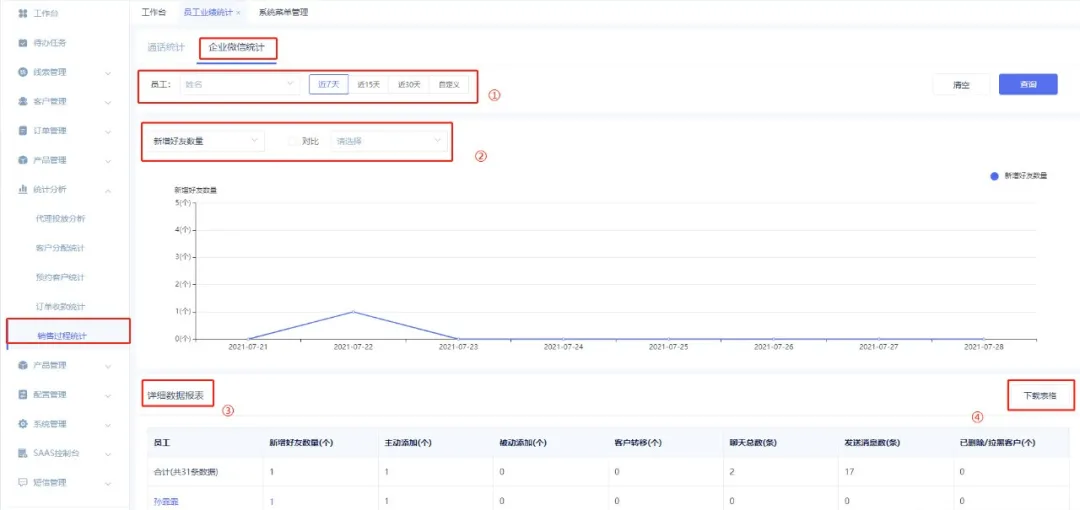1080x510 pixels.
Task: Click the 工作台 sidebar icon
Action: pos(23,13)
